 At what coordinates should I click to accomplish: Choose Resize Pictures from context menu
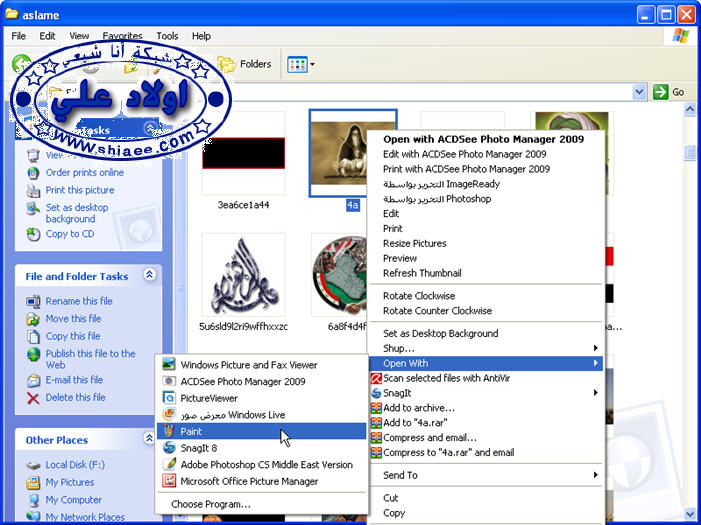[486, 243]
